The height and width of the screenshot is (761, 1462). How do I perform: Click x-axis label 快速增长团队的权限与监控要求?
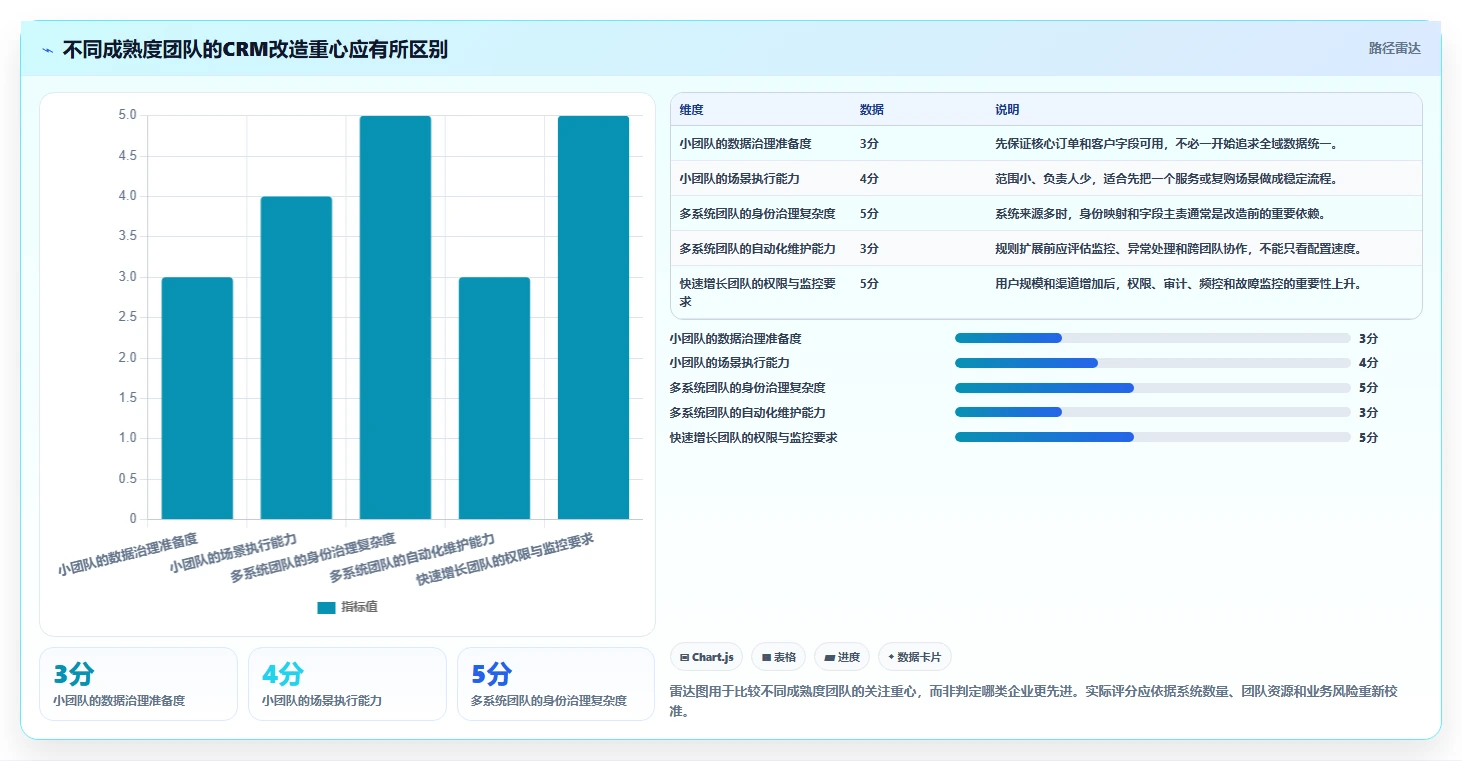505,559
